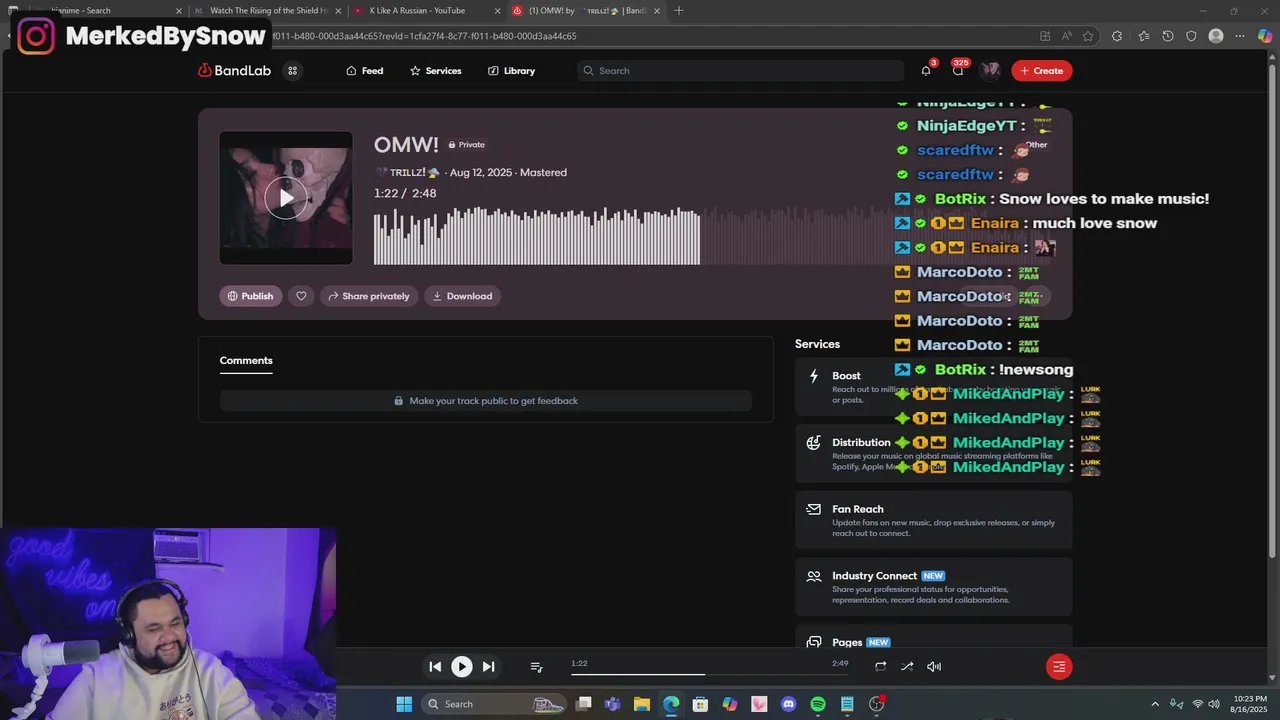Seek on the bottom player progress bar
Screen dimensions: 1280x720
point(710,674)
